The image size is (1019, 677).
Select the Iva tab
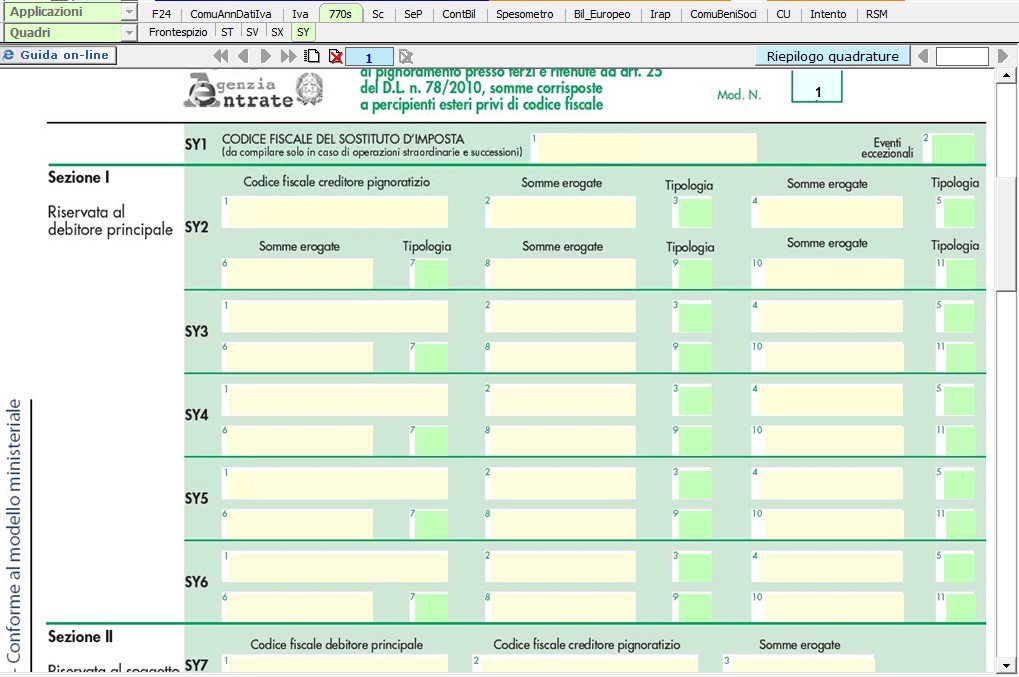(x=300, y=14)
